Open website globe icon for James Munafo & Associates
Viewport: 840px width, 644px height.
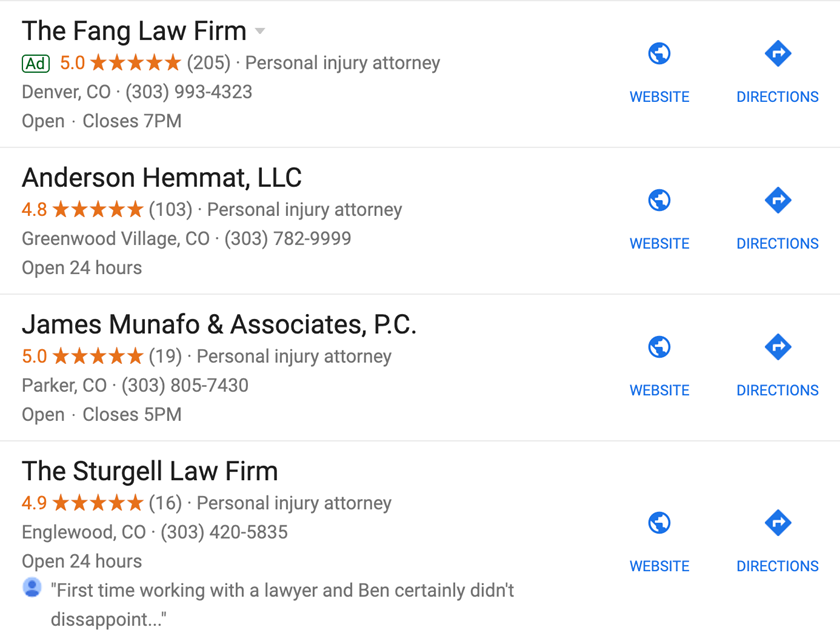click(659, 347)
